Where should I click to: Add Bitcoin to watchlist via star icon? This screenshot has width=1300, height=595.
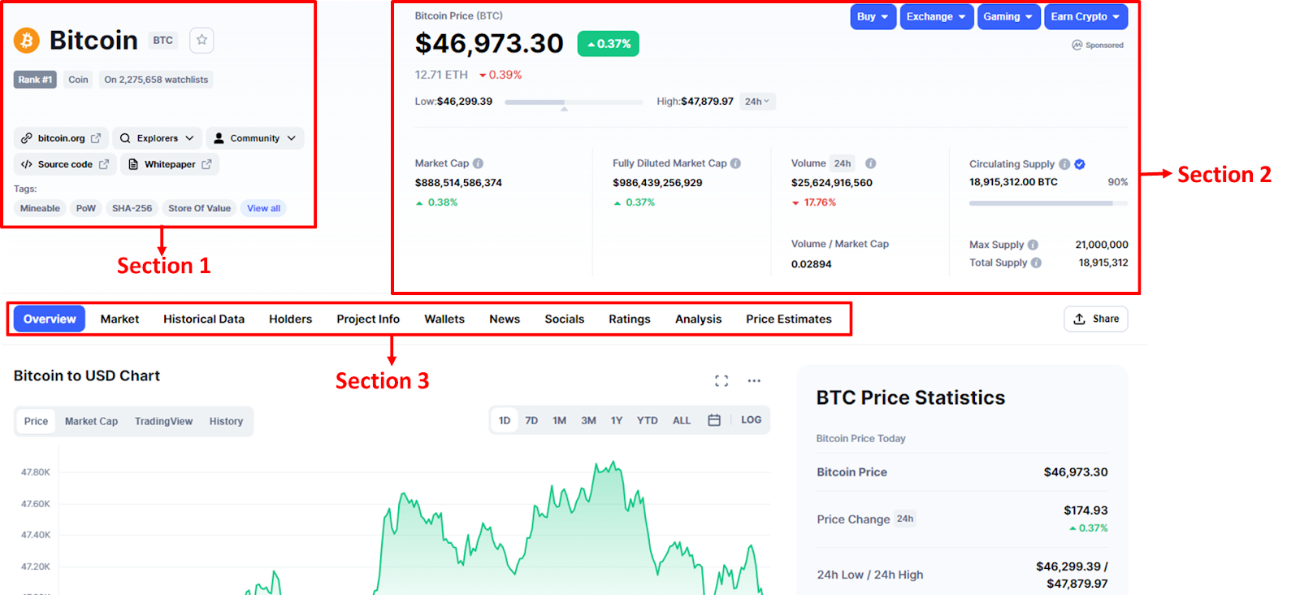tap(202, 40)
